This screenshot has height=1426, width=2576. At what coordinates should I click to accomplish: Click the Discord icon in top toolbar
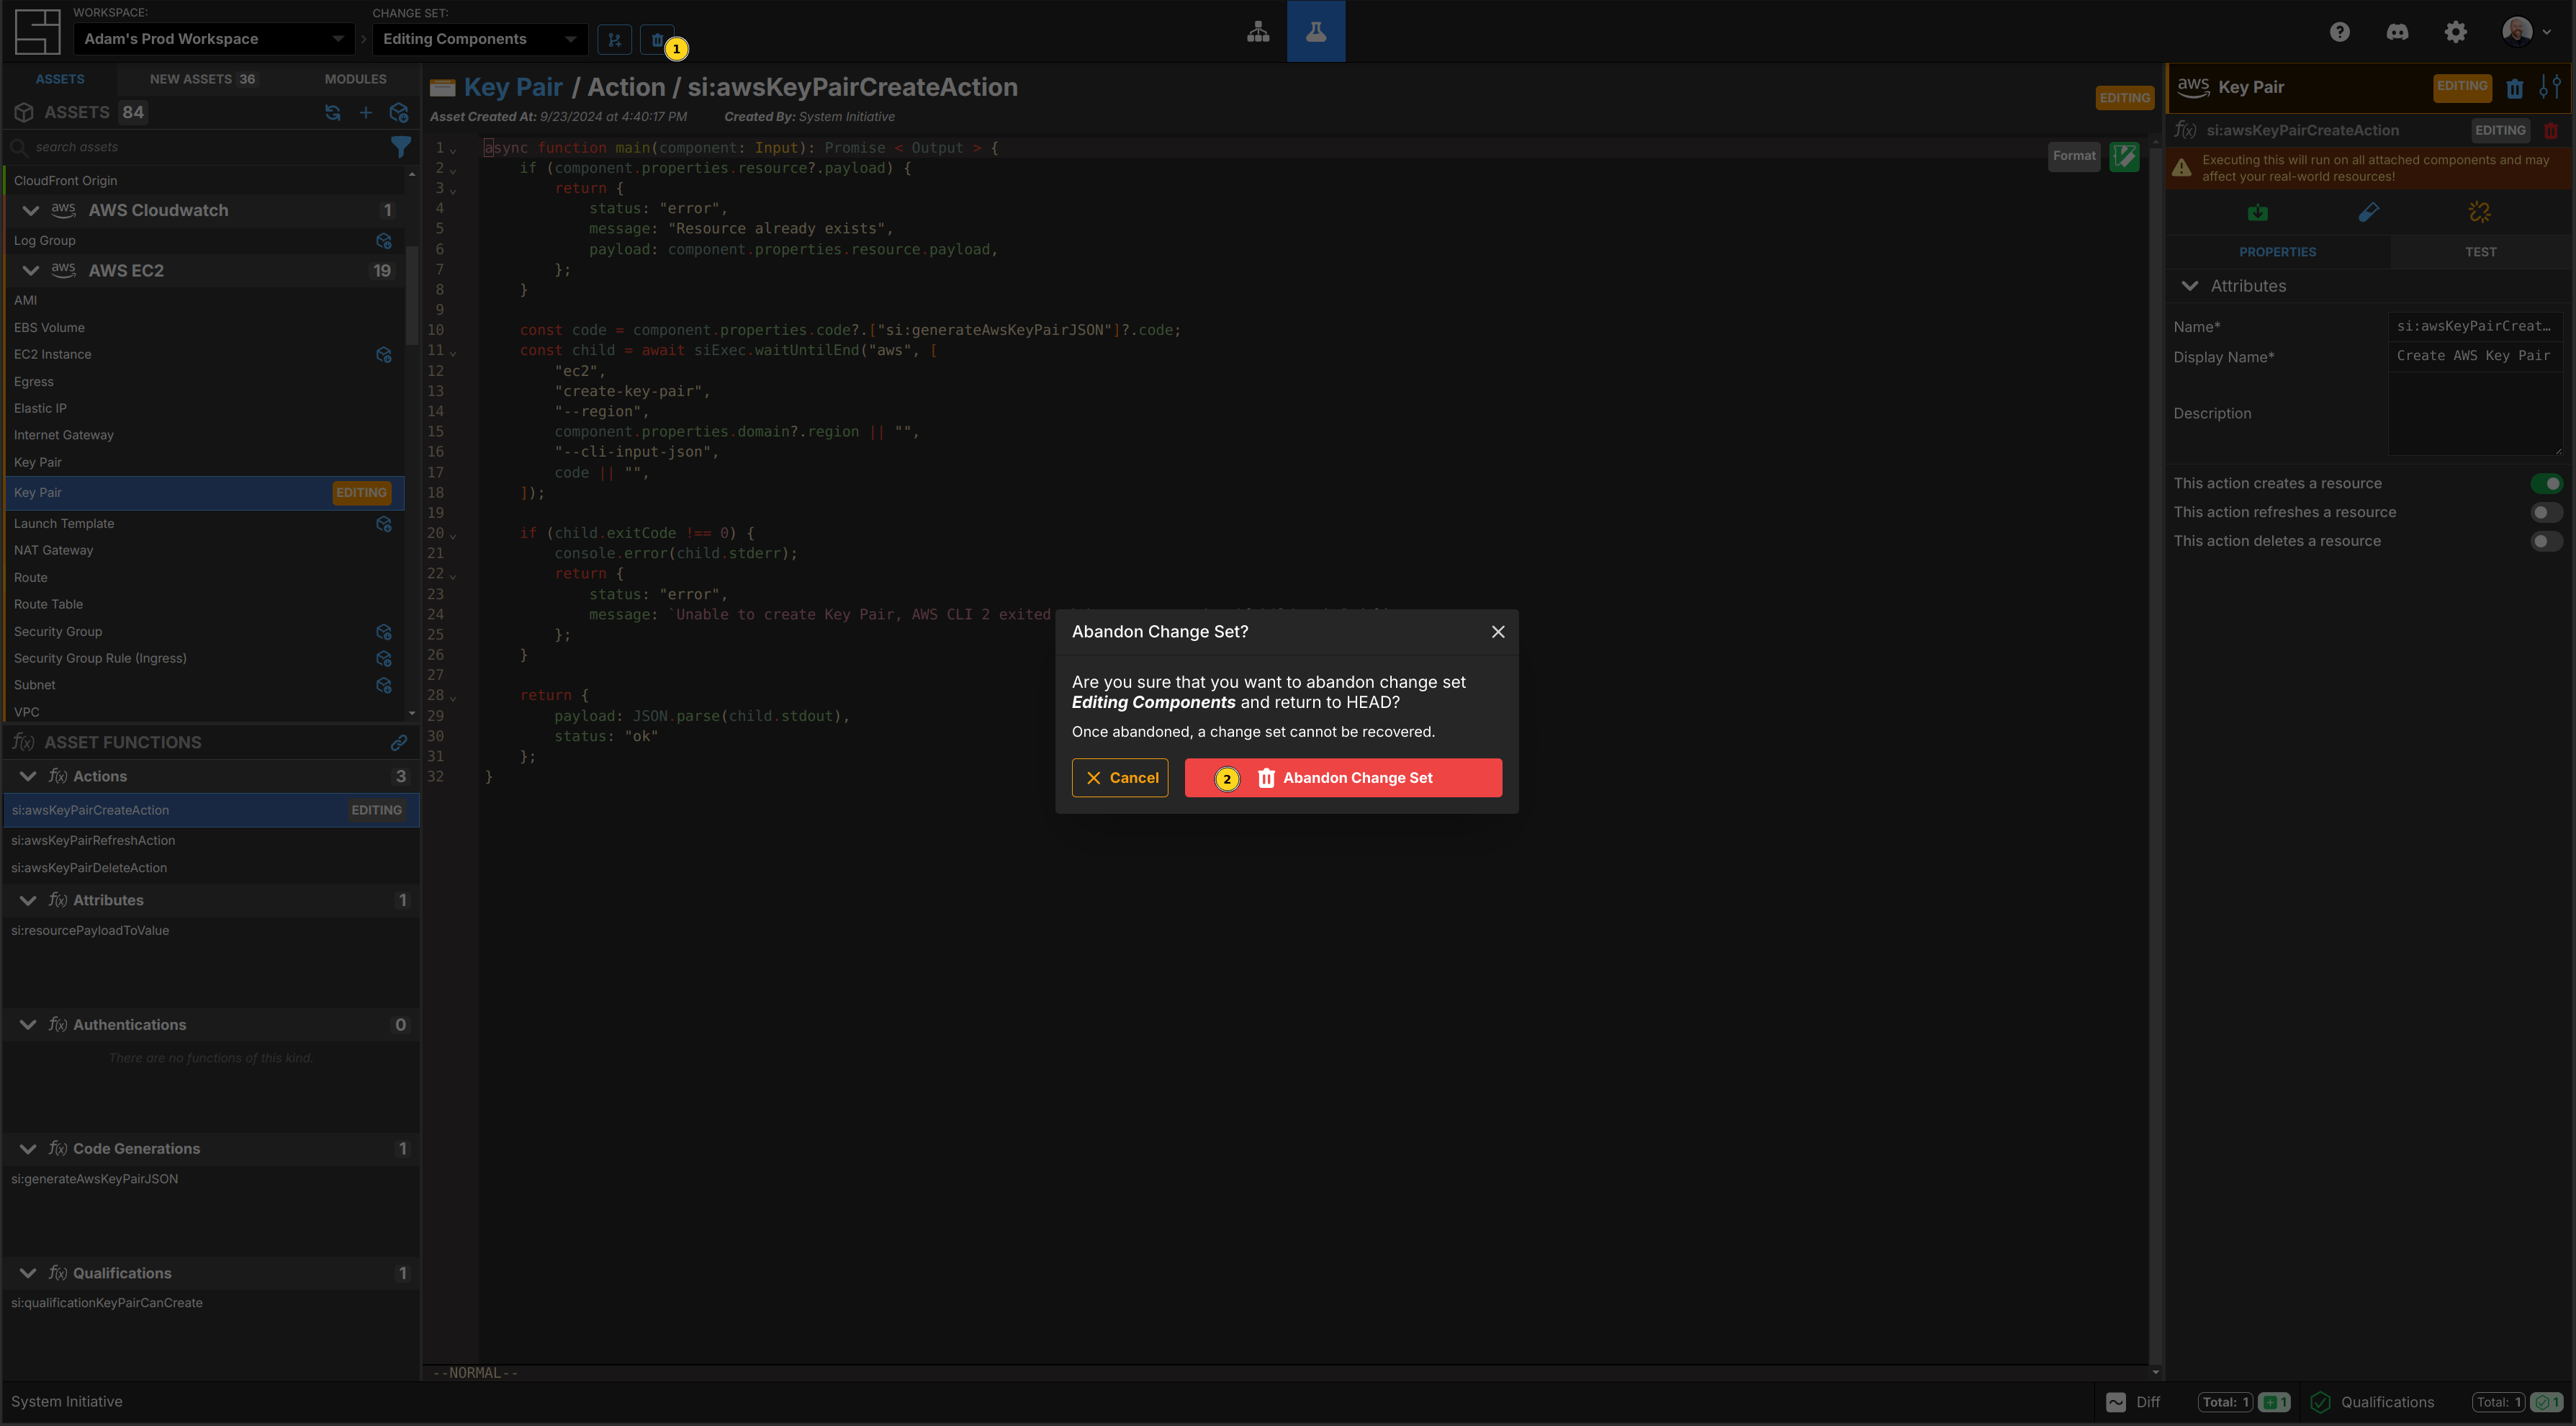(2397, 32)
